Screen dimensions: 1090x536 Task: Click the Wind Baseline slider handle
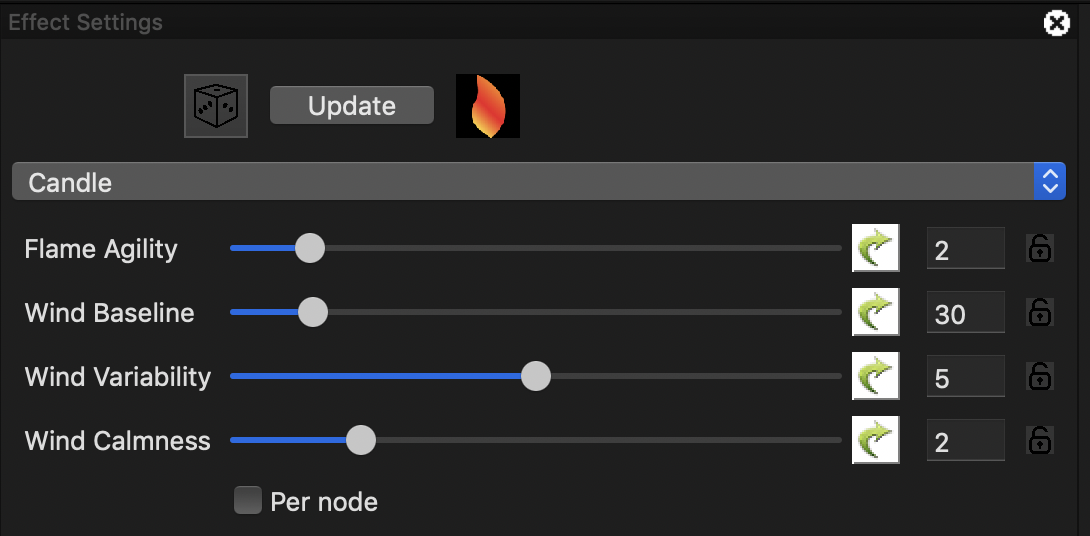click(x=313, y=312)
